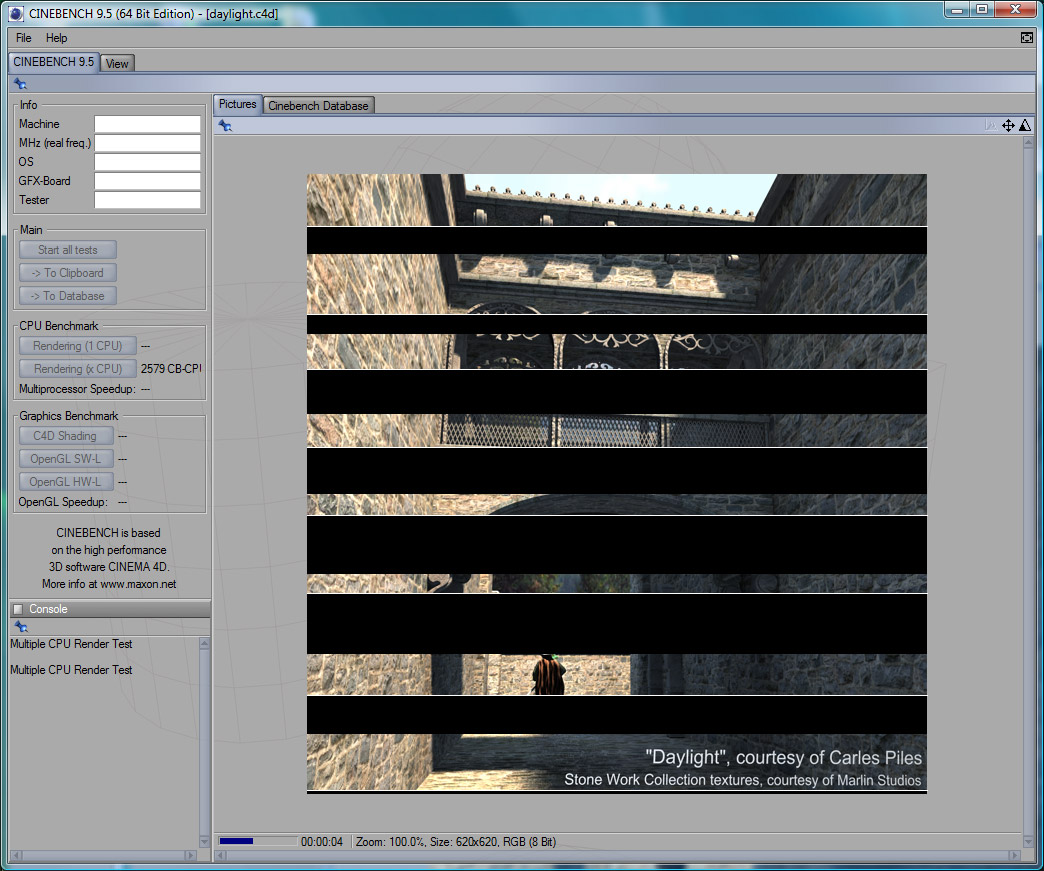Click the pin icon in the Pictures panel
Screen dimensions: 1044x871
pyautogui.click(x=225, y=126)
